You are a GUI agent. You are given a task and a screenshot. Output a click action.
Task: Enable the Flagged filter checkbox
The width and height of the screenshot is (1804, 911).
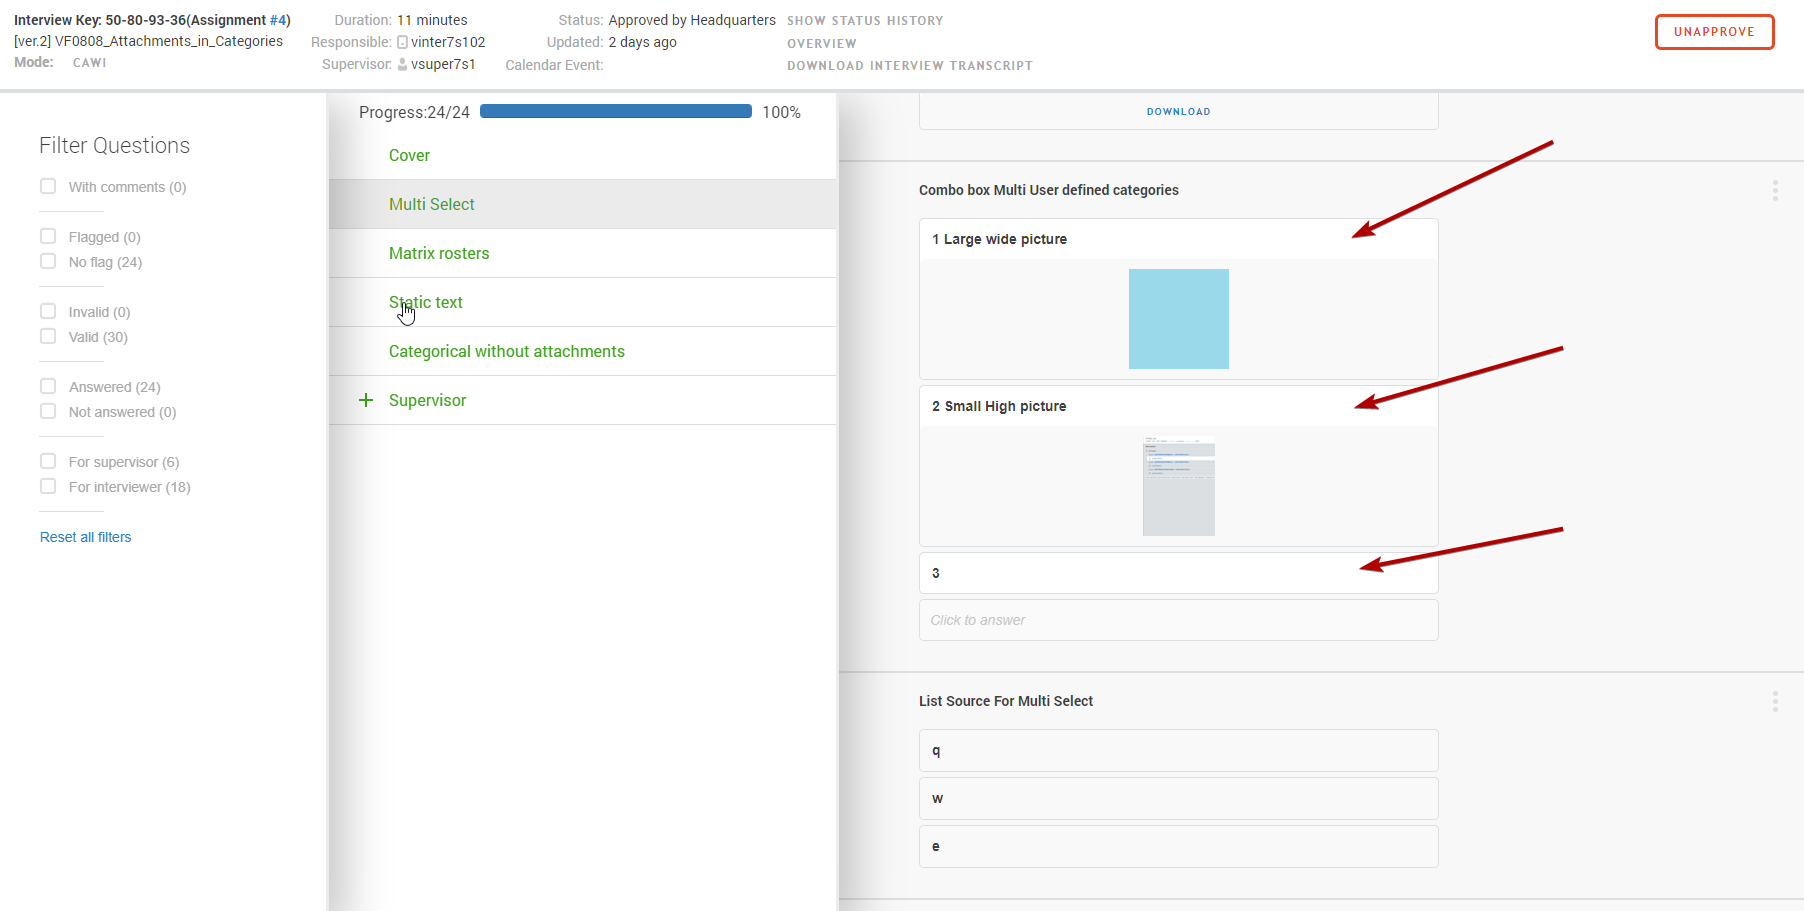[48, 236]
